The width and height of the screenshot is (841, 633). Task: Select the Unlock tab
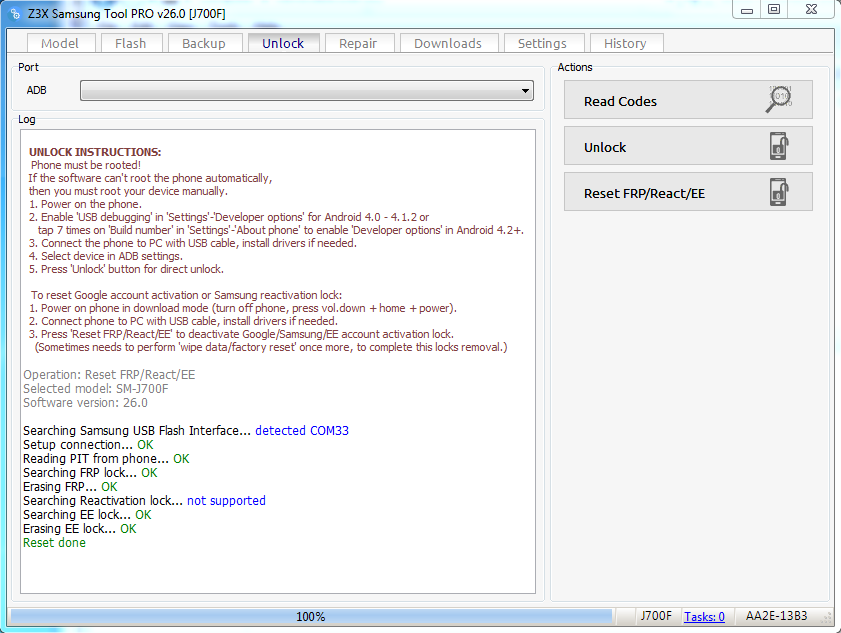coord(283,43)
